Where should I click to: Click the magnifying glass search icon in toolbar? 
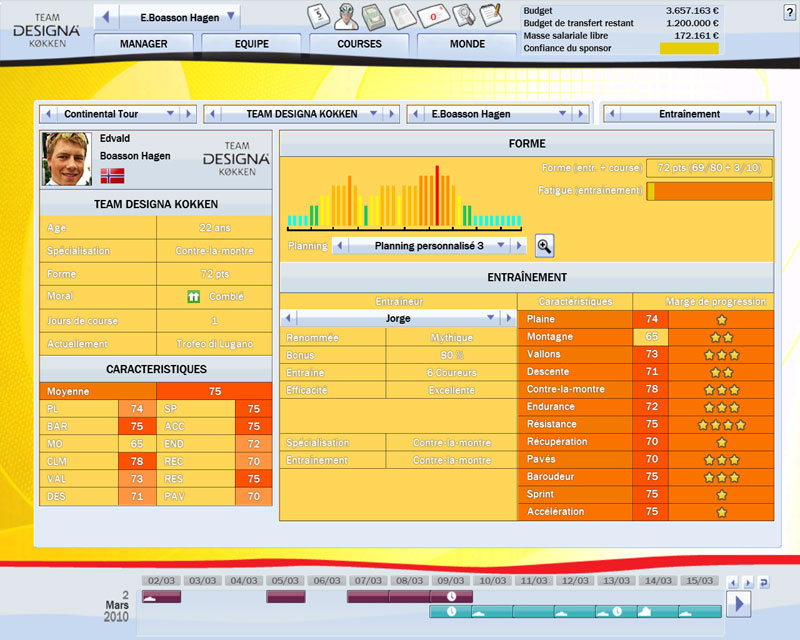[x=463, y=16]
